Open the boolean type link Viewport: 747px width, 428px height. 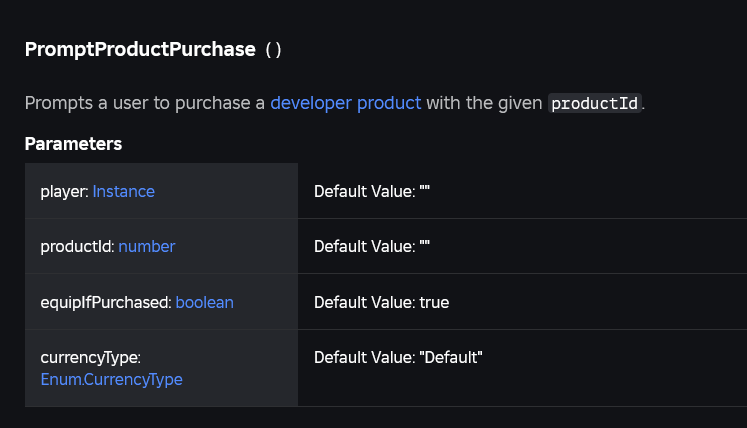pos(204,301)
